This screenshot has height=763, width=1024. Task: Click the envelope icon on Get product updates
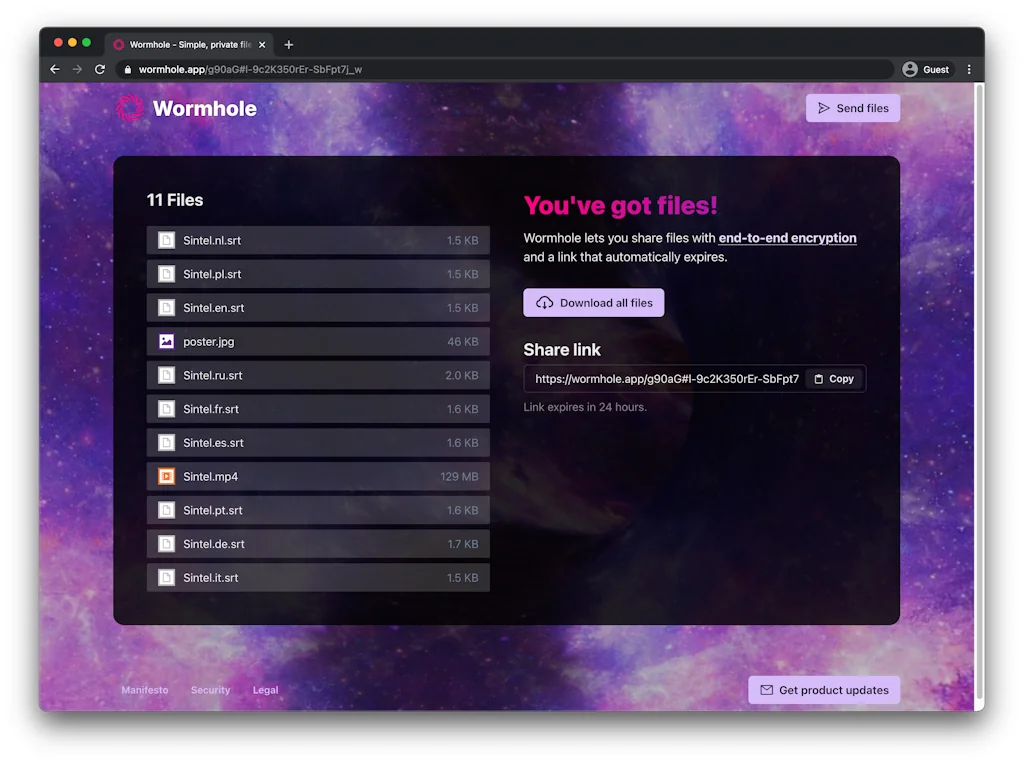point(765,690)
